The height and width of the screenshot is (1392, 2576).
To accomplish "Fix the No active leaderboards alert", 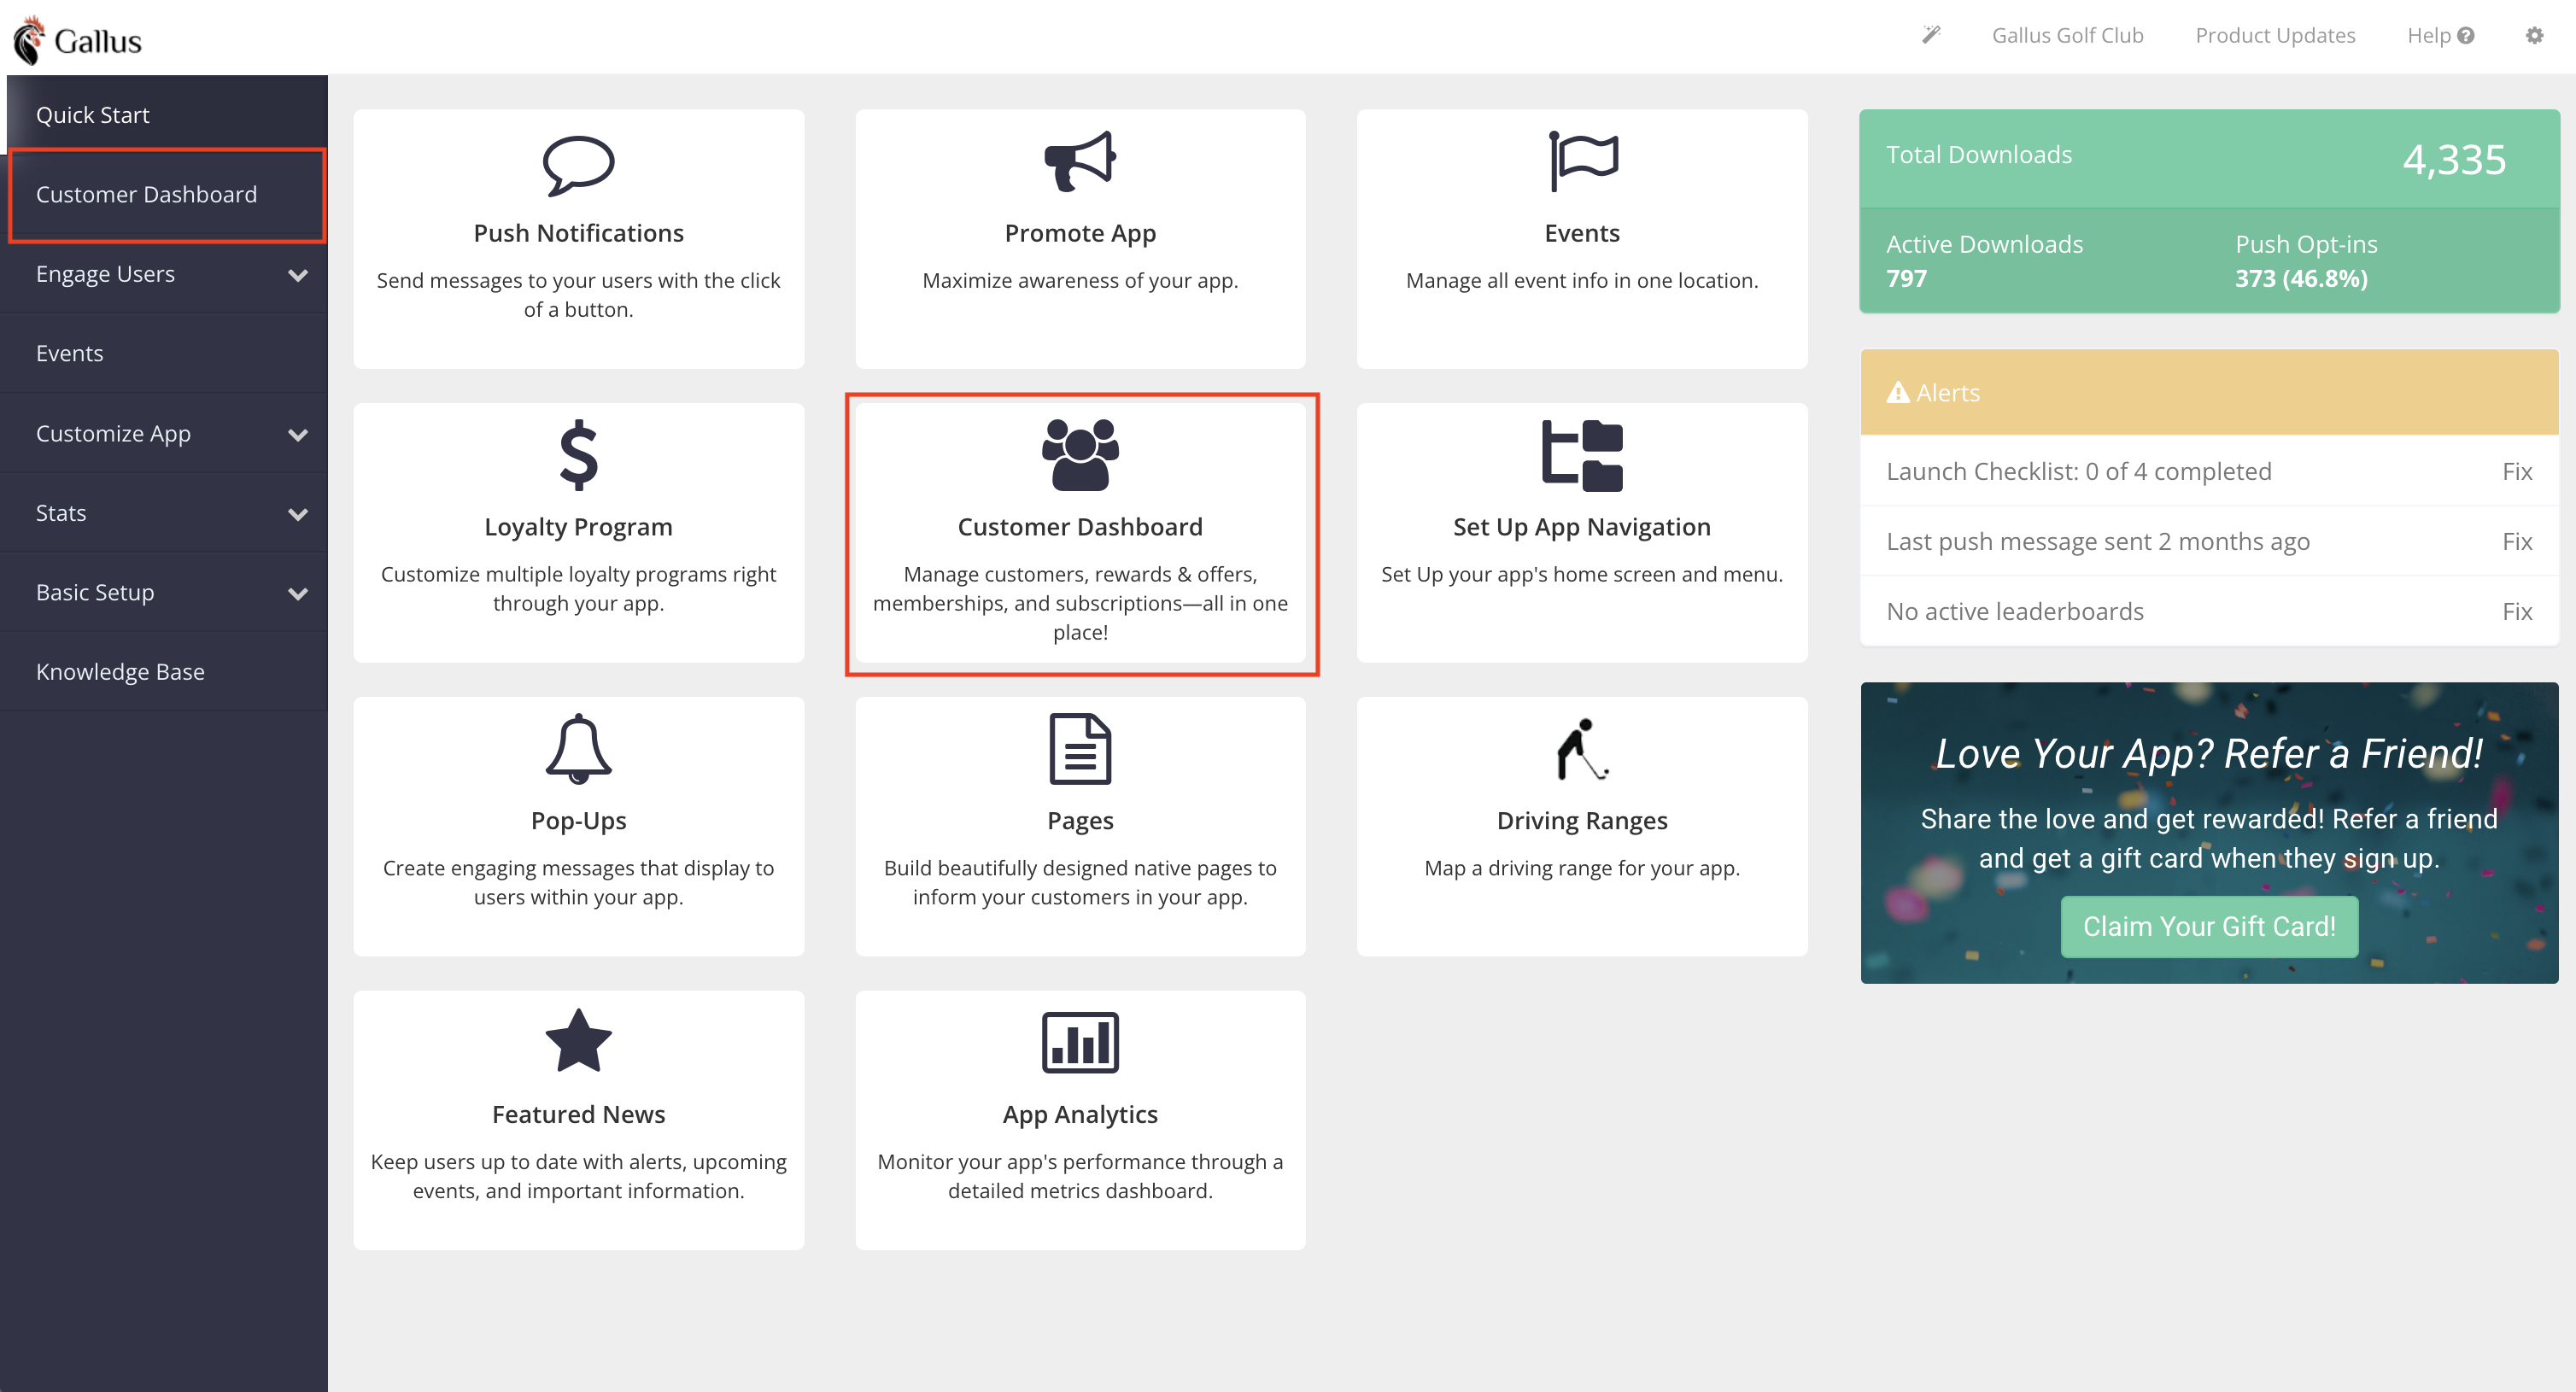I will 2516,611.
